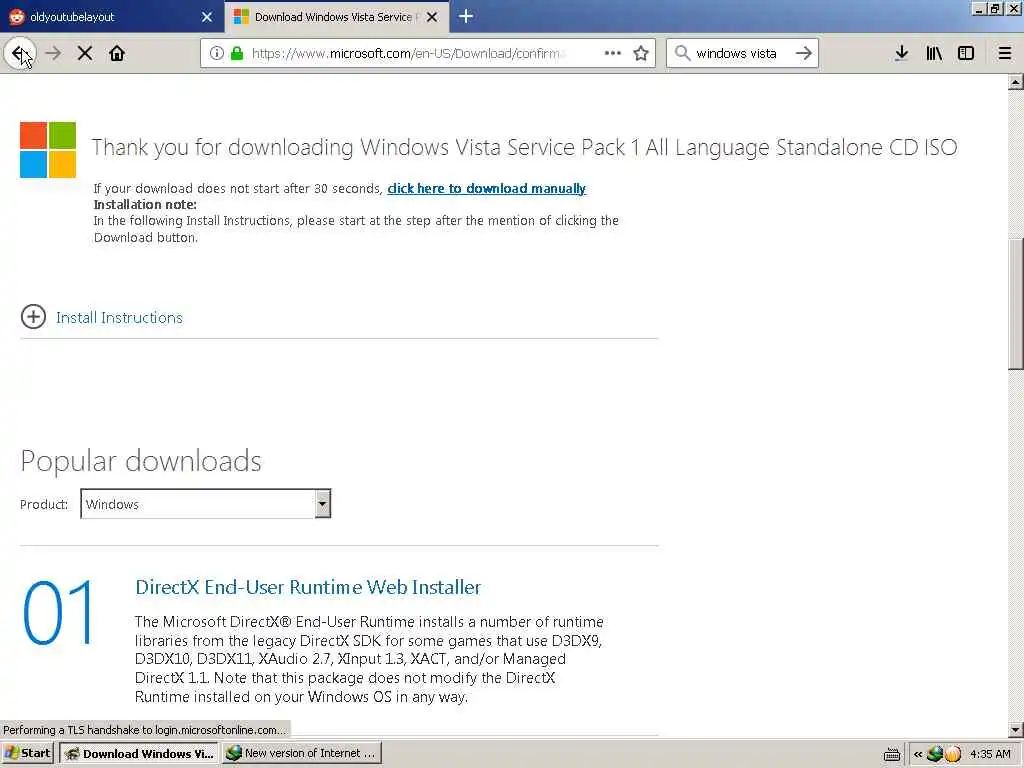Click the TLS handshake status text

[144, 729]
